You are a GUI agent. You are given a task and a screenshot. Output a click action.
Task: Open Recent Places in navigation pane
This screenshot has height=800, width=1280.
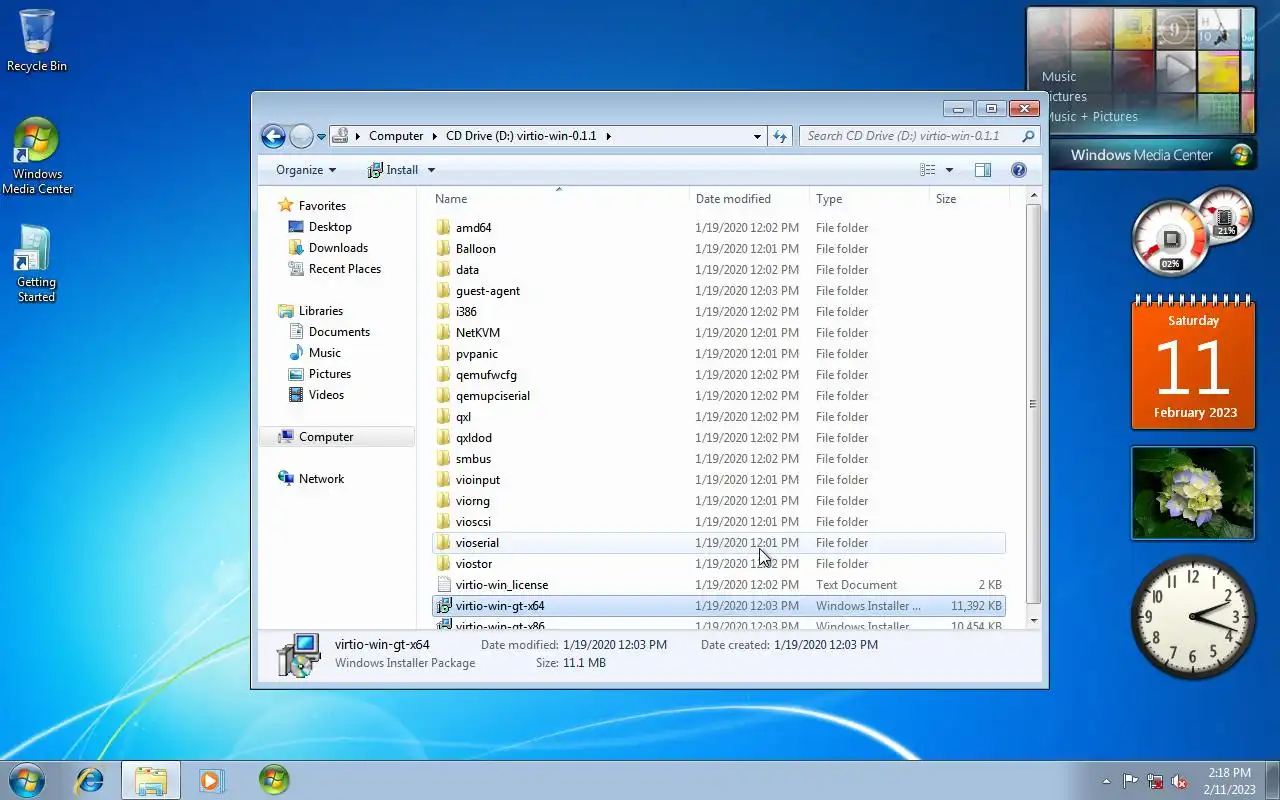344,269
